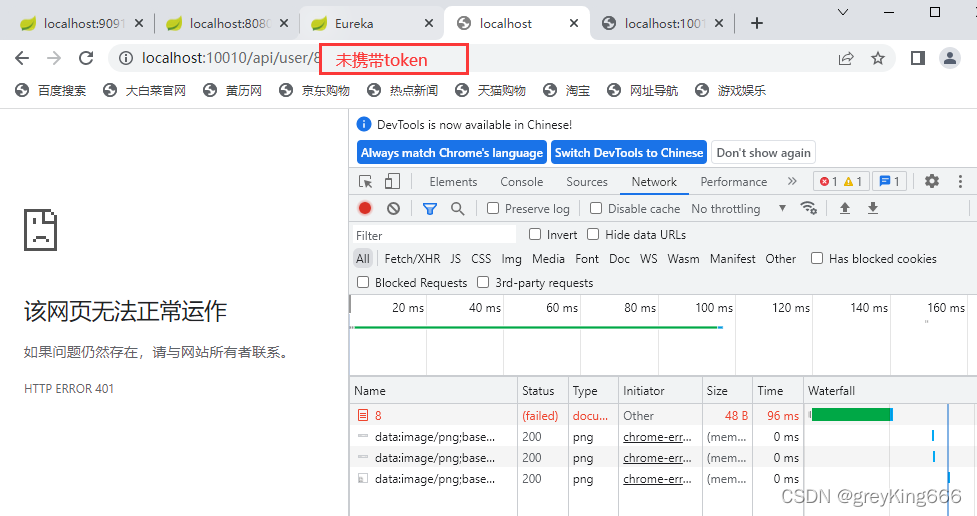Screen dimensions: 977x516
Task: Click Switch DevTools to Chinese button
Action: tap(629, 153)
